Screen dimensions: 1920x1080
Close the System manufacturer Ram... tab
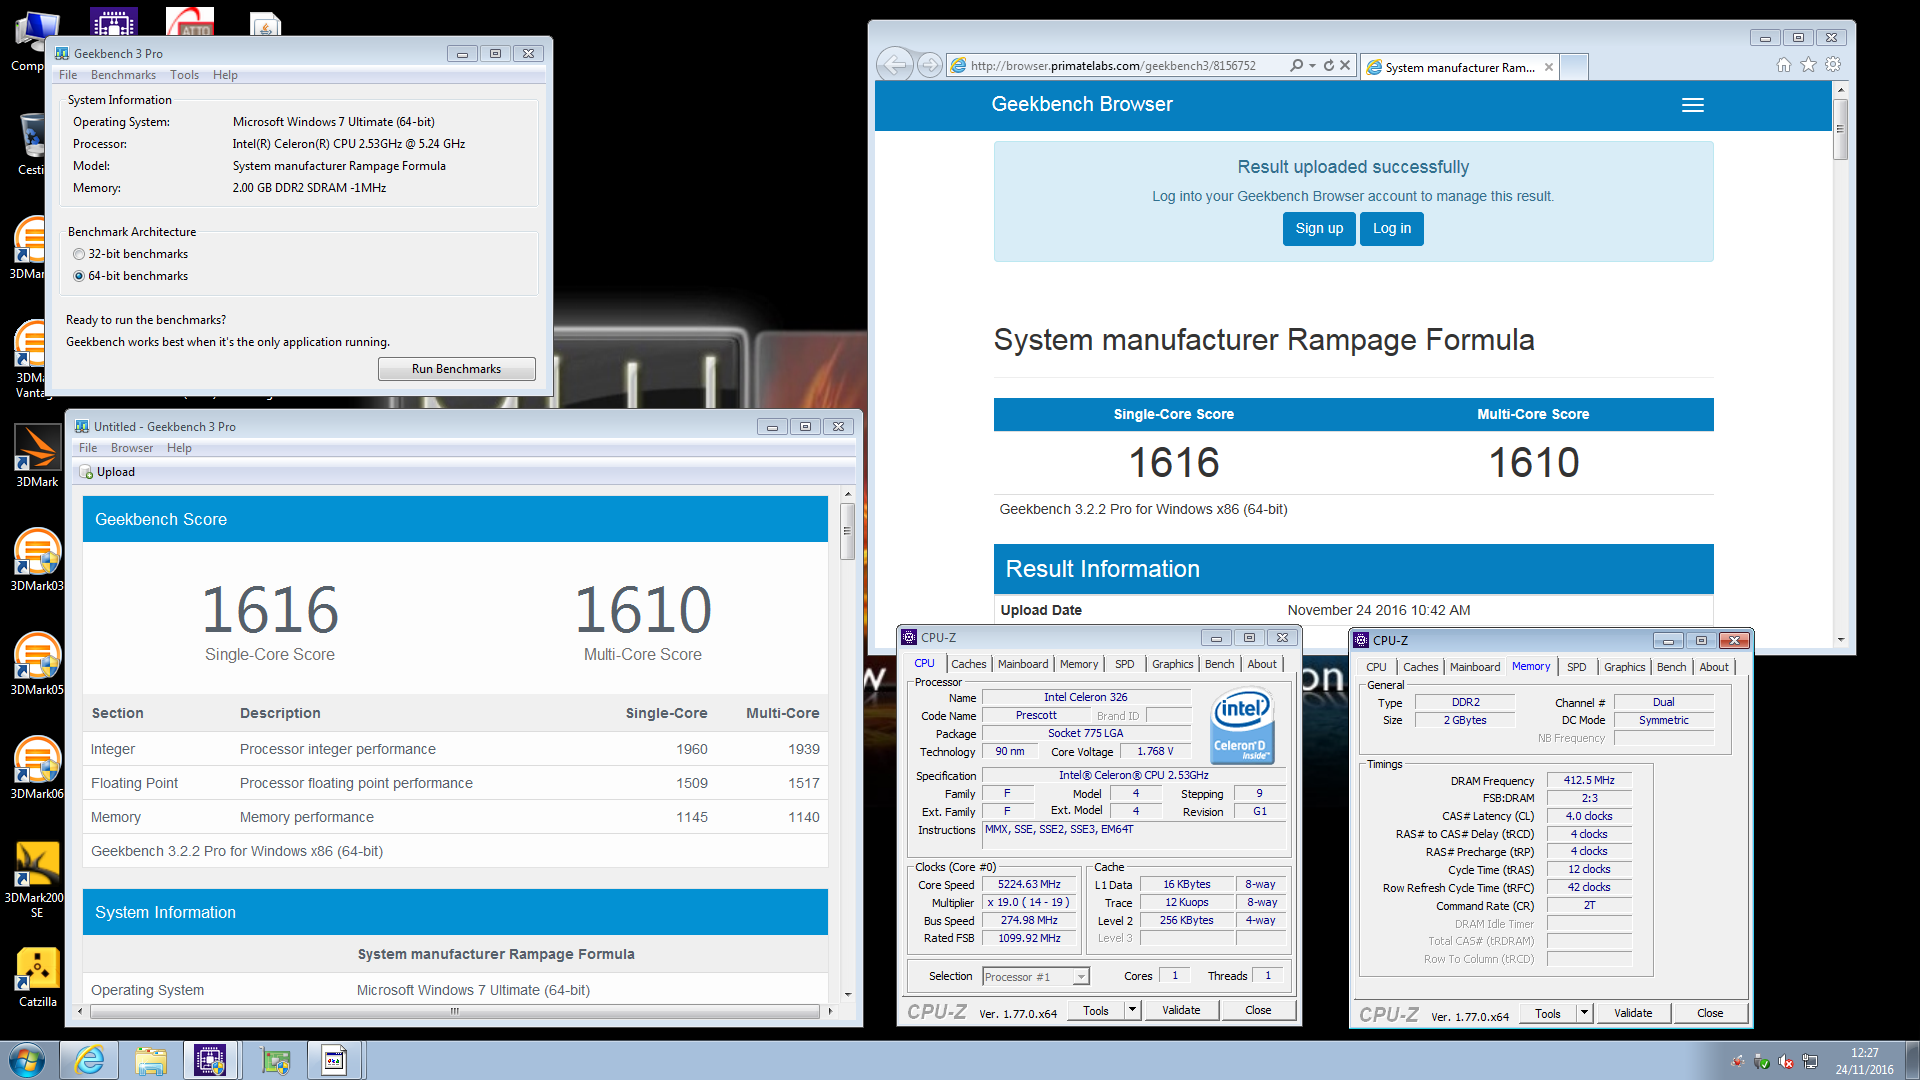pos(1549,67)
